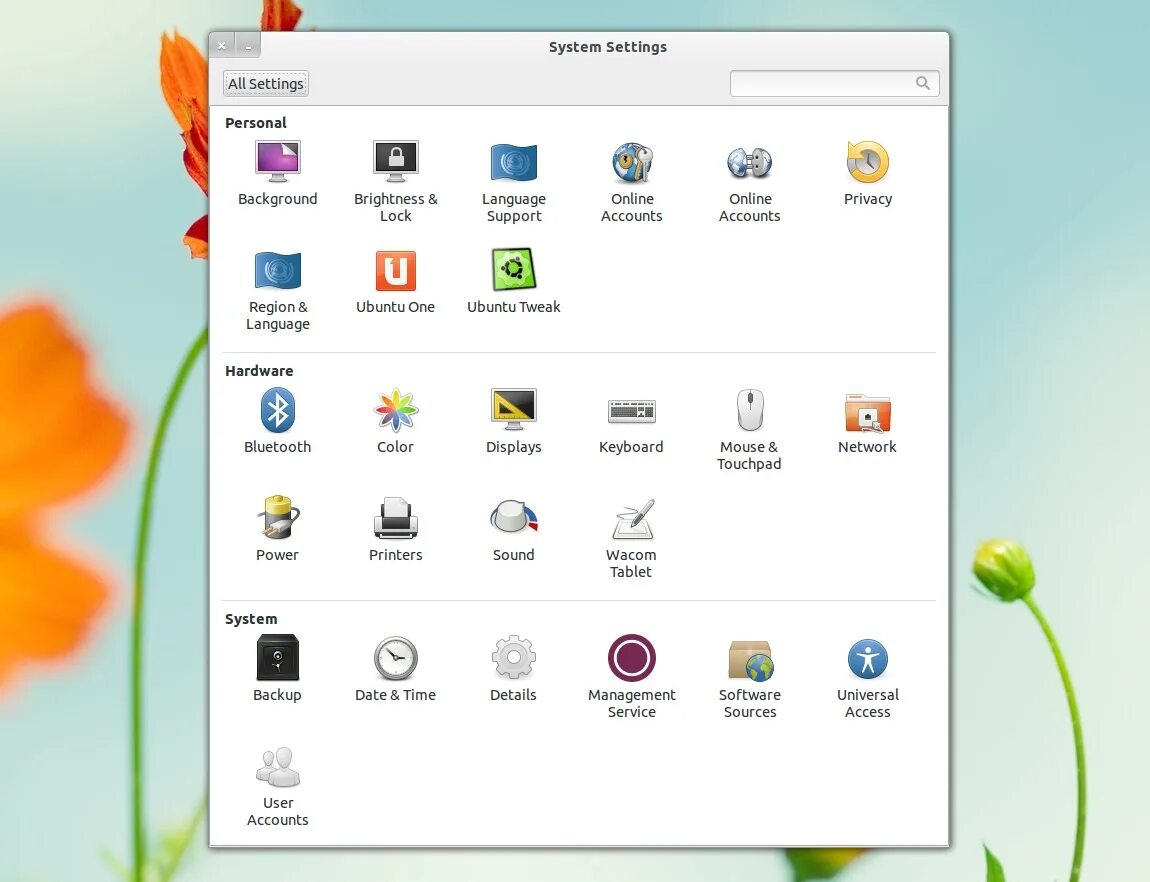
Task: Open Sound settings
Action: (x=513, y=517)
